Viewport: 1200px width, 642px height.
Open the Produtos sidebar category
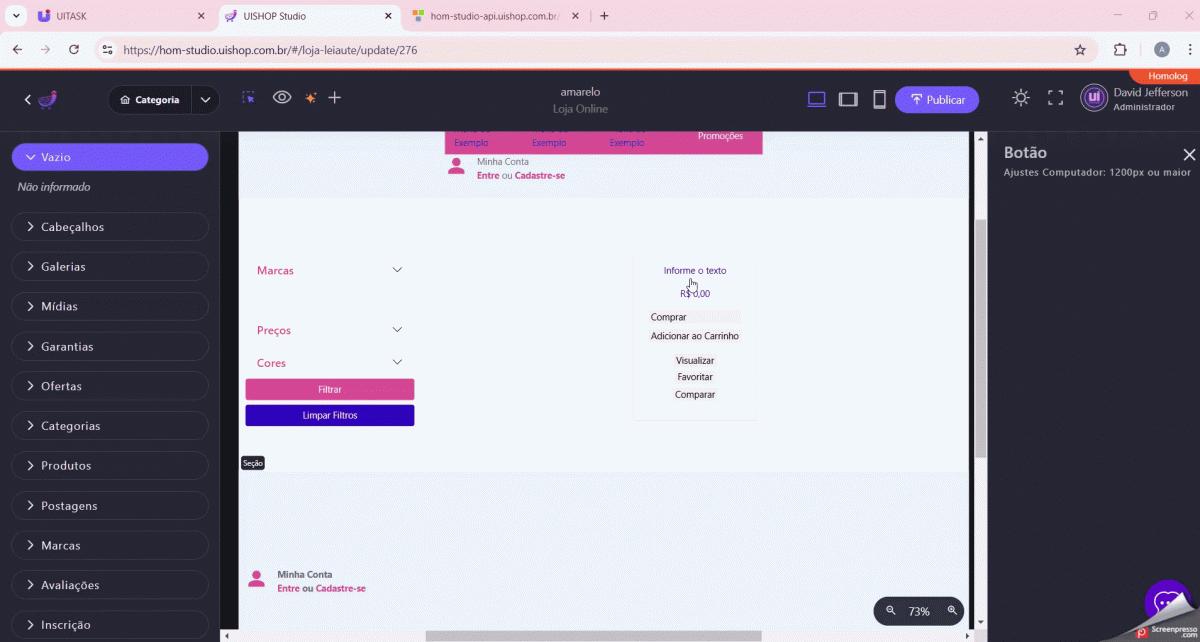pos(110,465)
